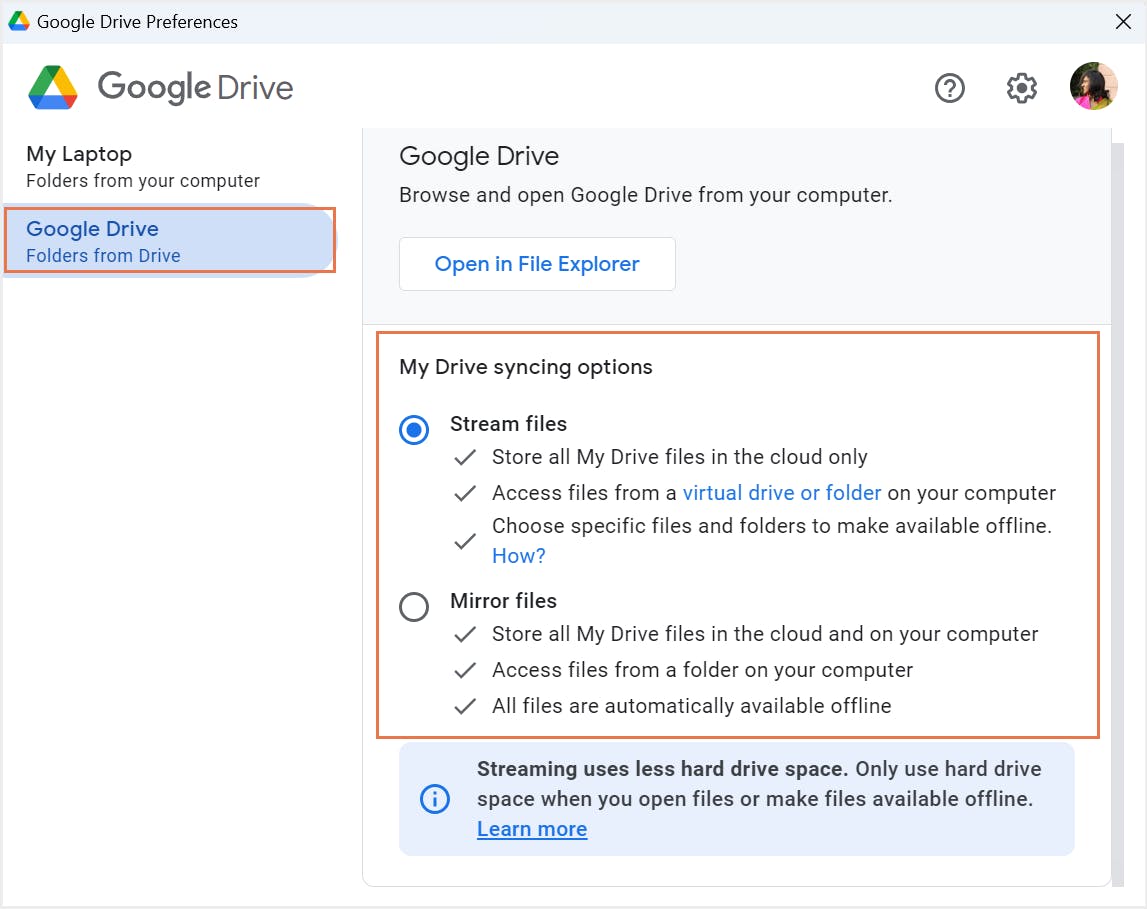The width and height of the screenshot is (1147, 909).
Task: Click text All files are automatically available offline
Action: tap(691, 706)
